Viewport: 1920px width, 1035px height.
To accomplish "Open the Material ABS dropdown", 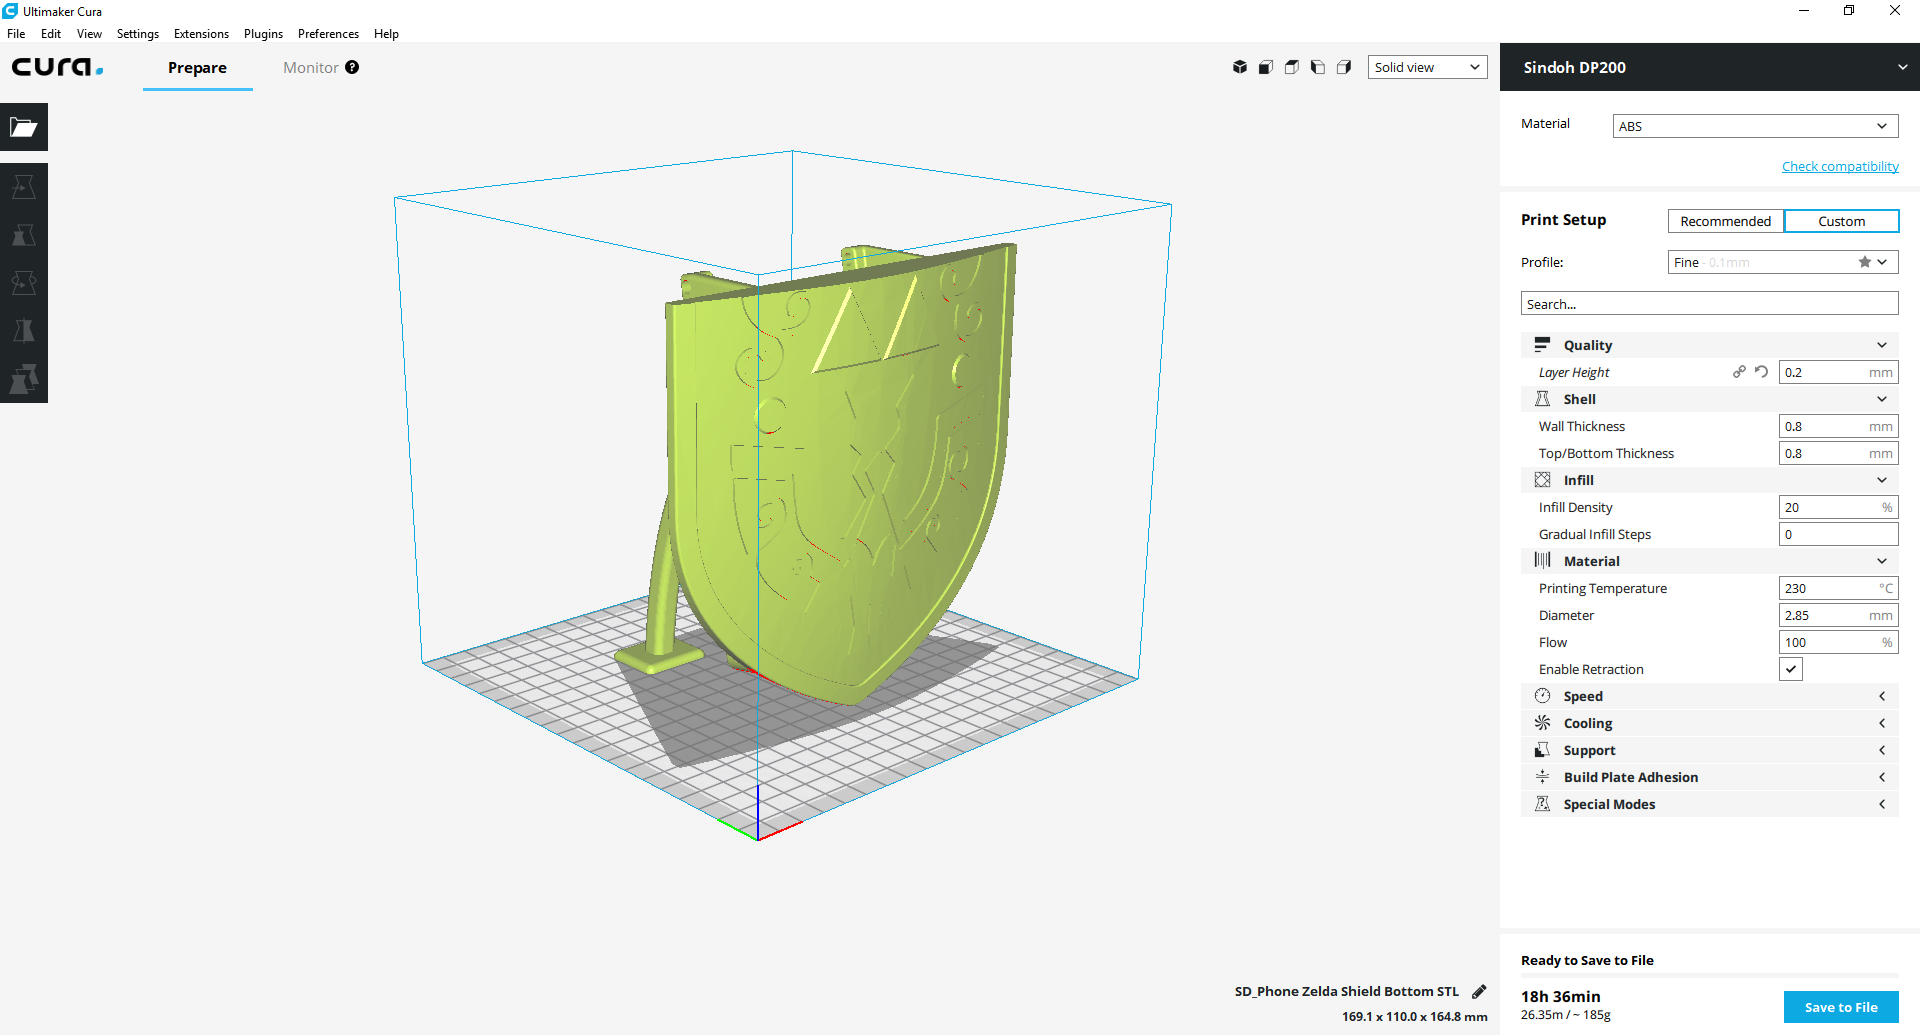I will (x=1755, y=126).
